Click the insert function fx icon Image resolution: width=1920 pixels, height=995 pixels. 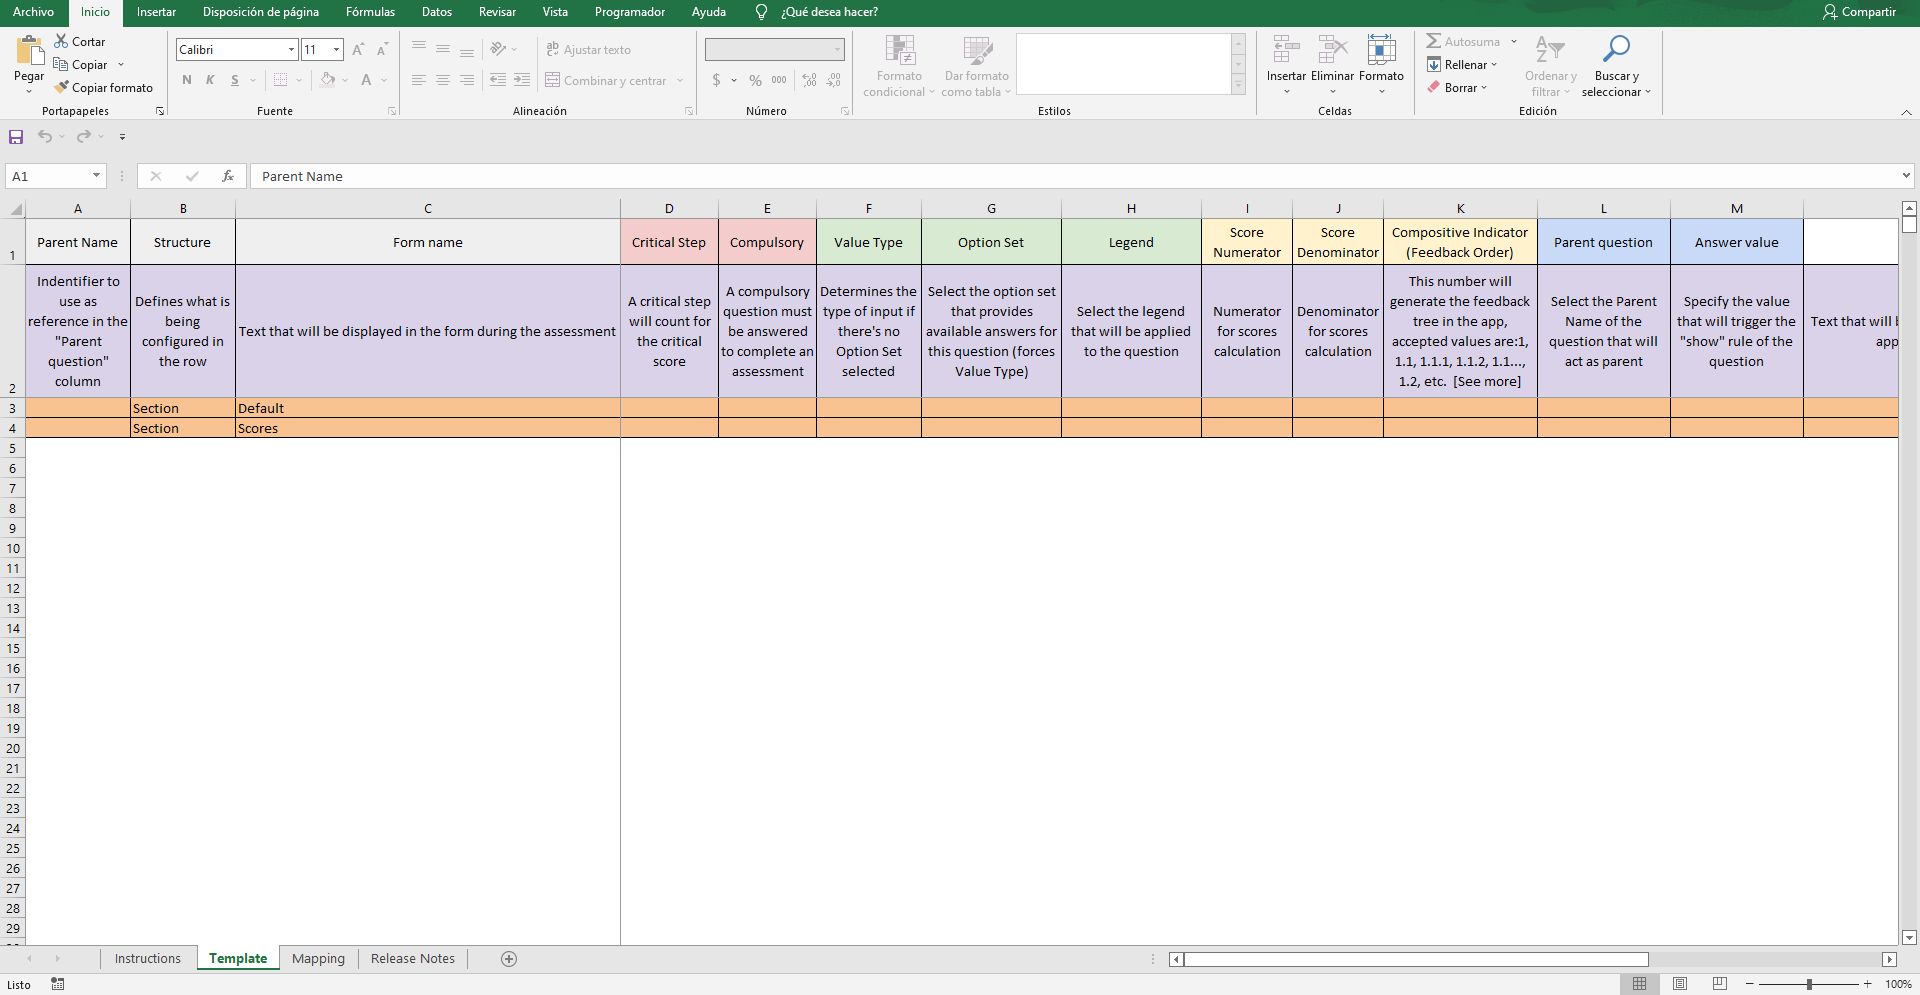click(228, 176)
